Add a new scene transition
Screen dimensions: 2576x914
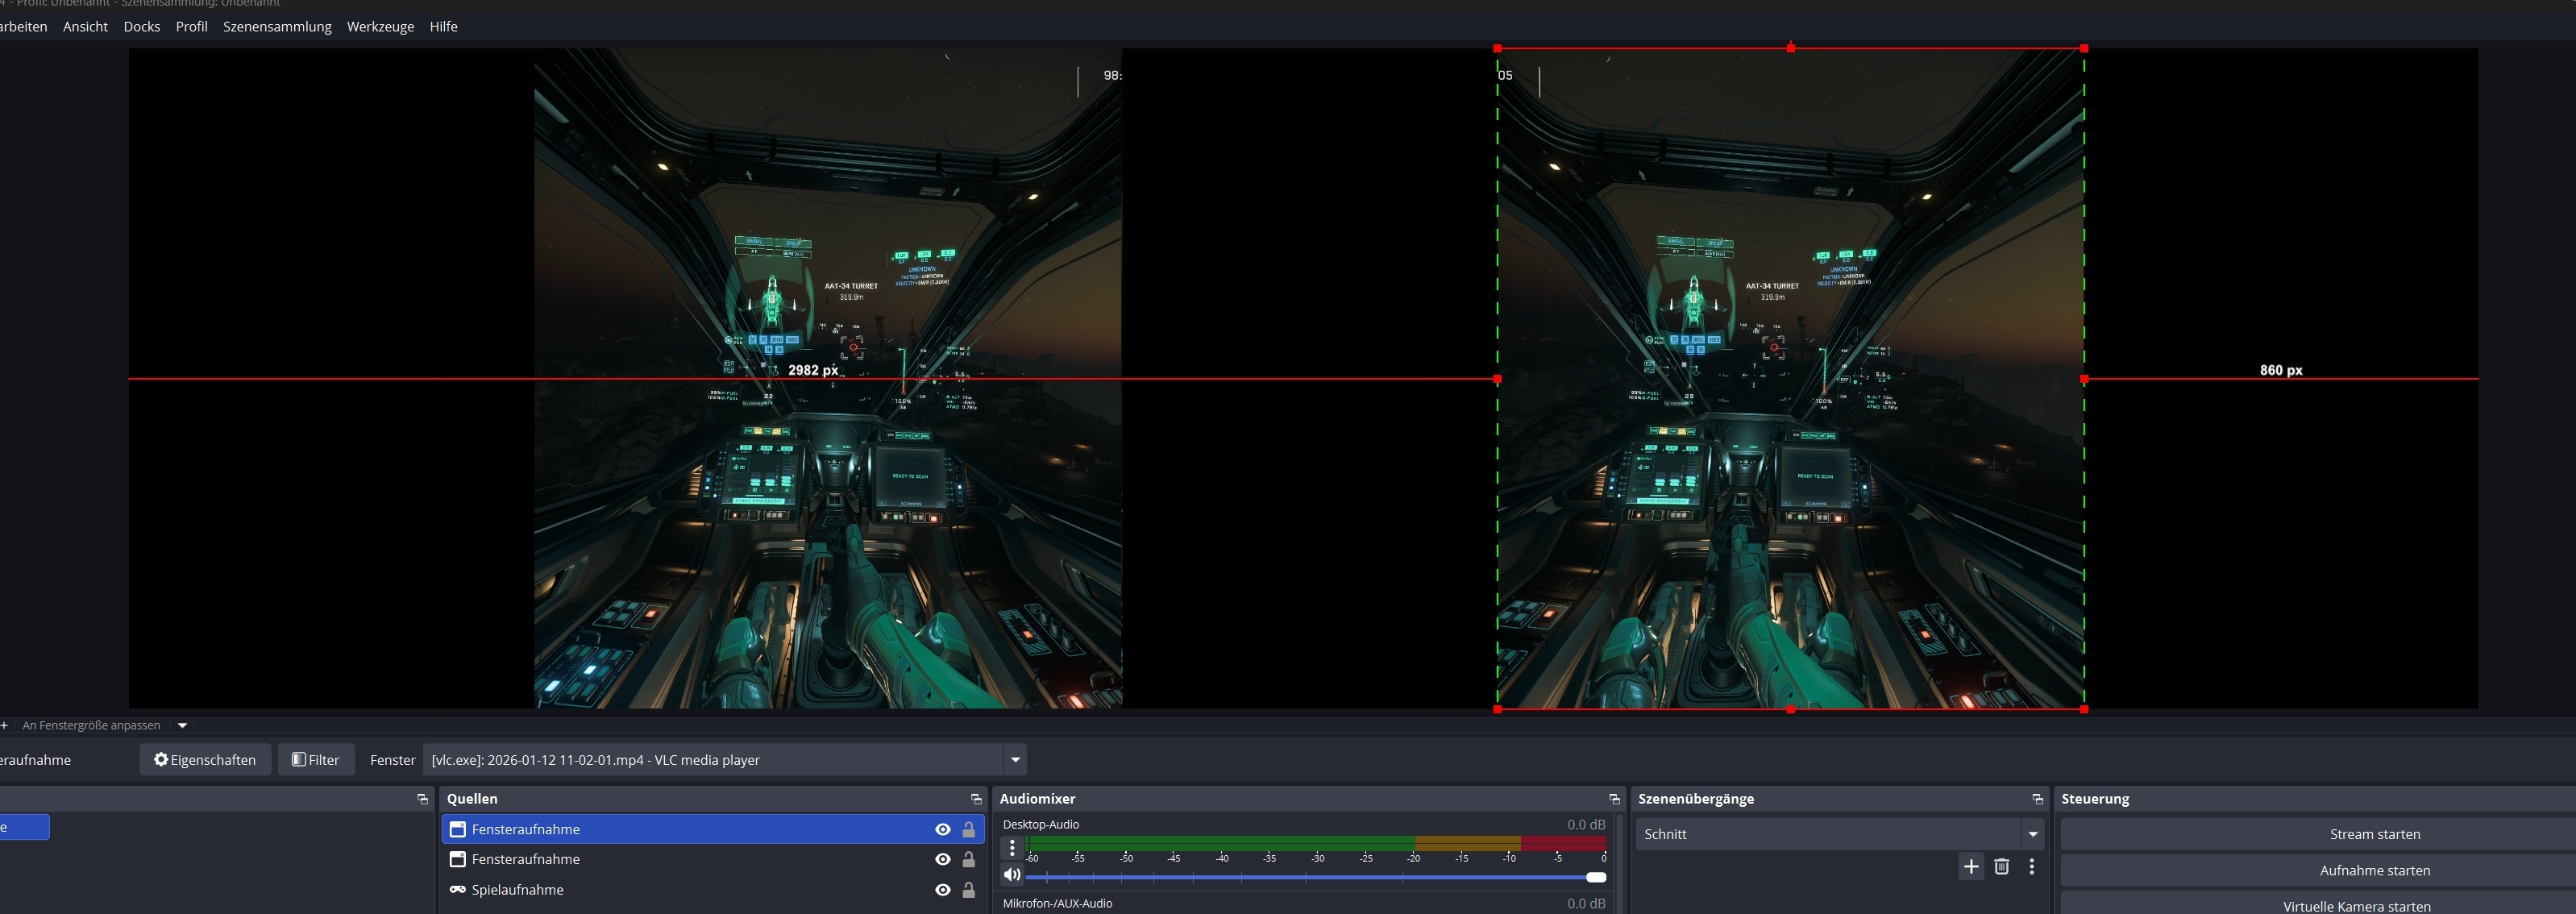tap(1970, 867)
